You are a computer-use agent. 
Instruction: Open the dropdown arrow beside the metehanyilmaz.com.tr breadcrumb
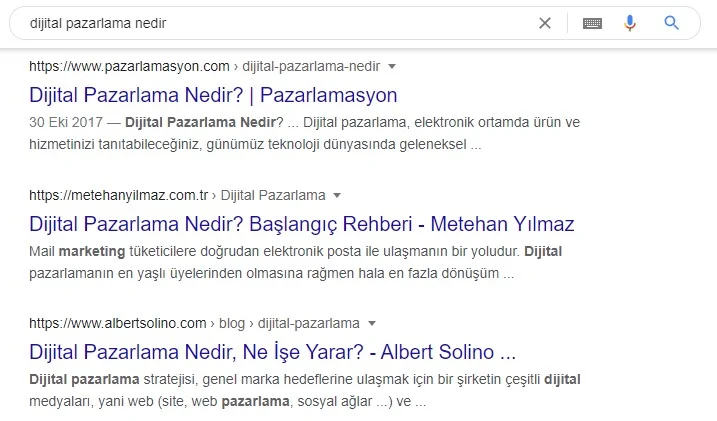(x=337, y=194)
